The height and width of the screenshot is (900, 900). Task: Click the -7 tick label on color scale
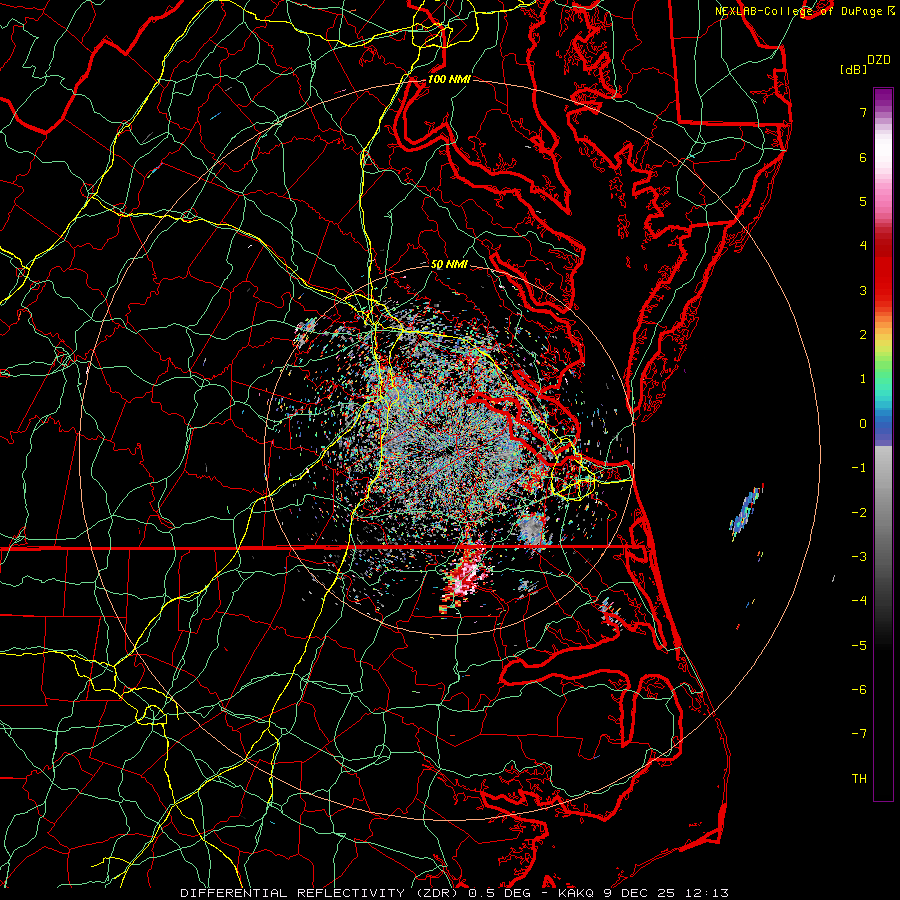click(x=859, y=734)
